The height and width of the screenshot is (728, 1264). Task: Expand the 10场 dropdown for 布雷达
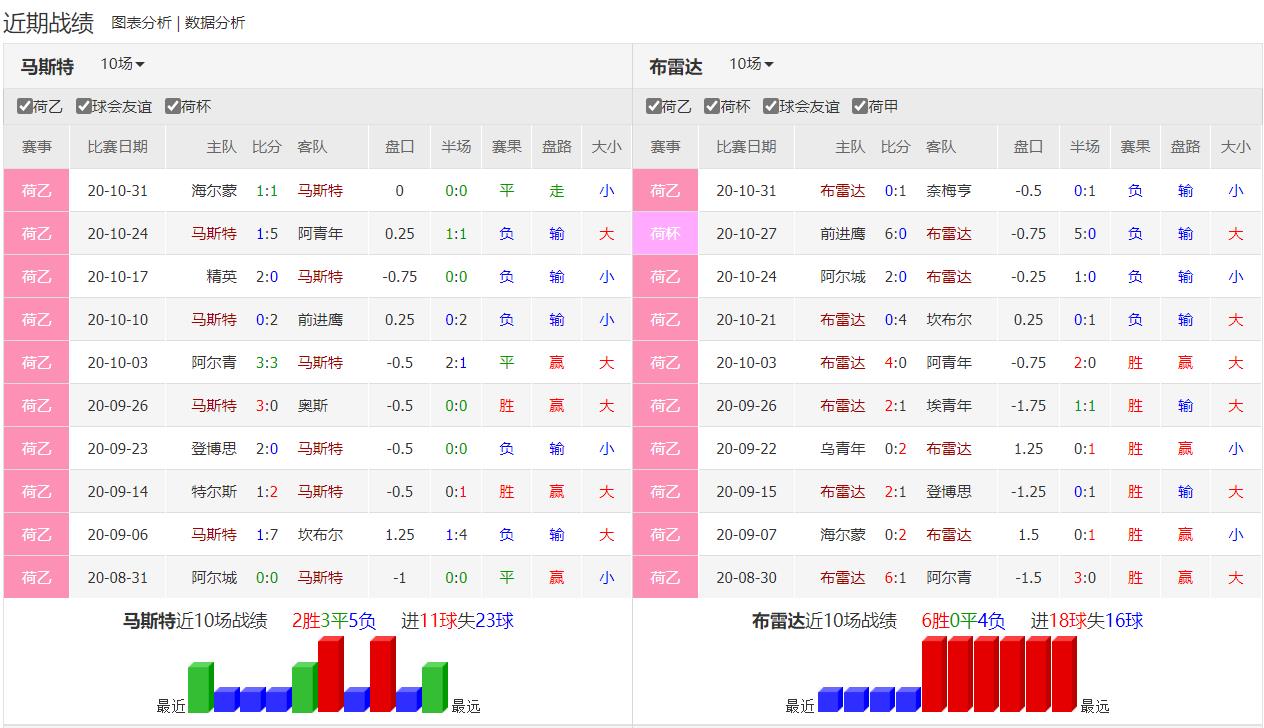coord(751,64)
